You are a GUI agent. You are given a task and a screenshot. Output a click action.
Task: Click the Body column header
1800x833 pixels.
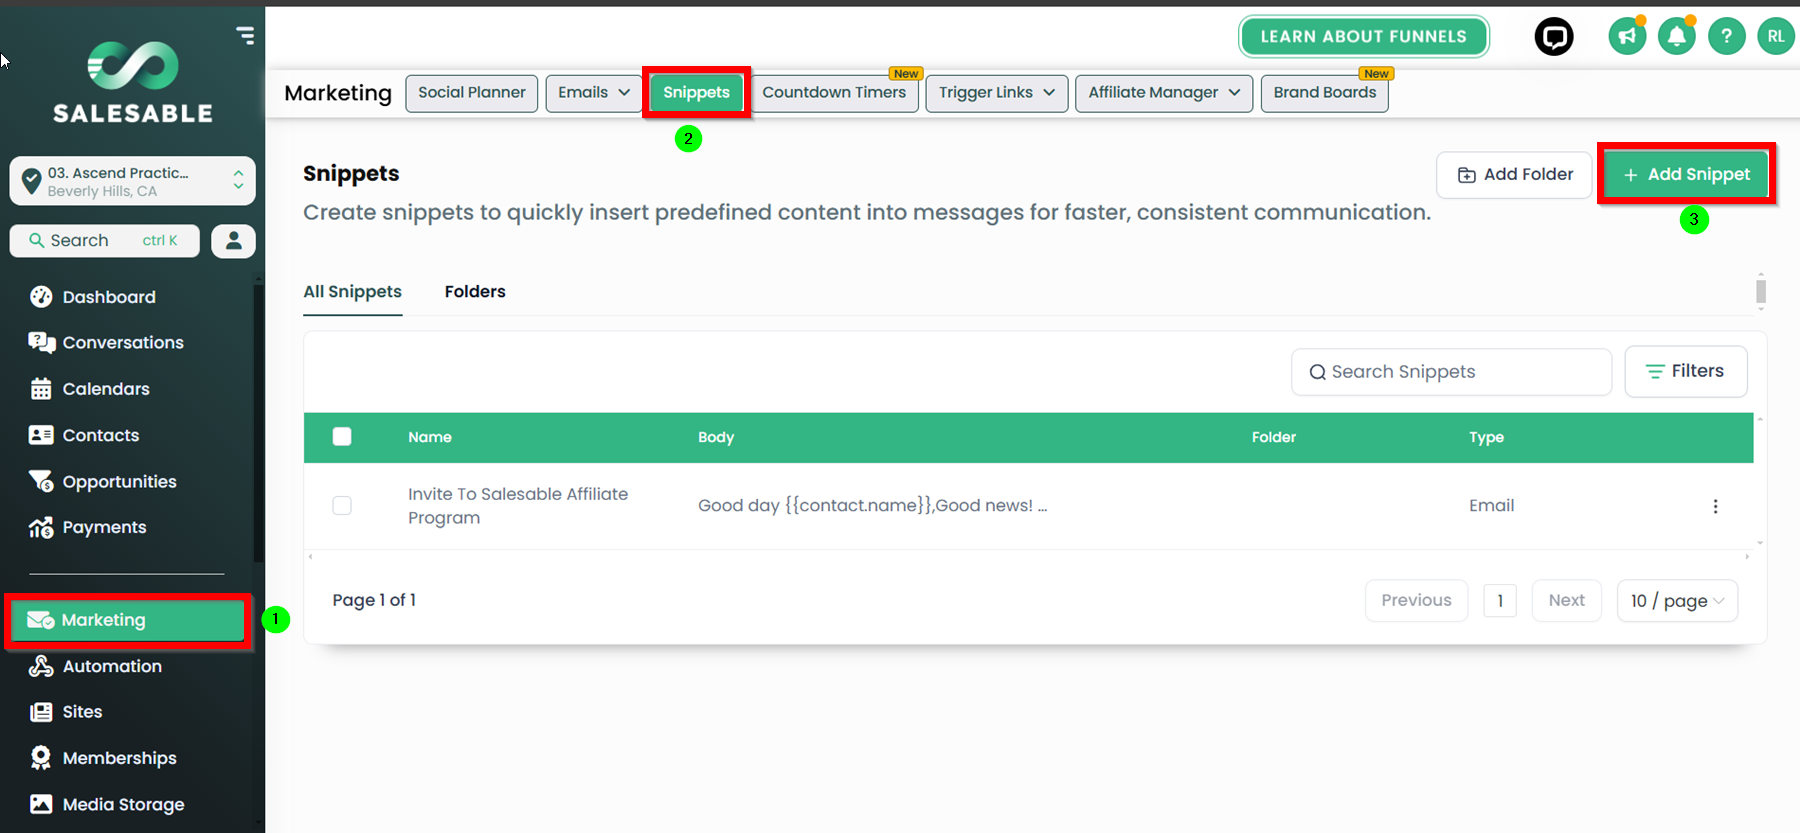[x=716, y=437]
